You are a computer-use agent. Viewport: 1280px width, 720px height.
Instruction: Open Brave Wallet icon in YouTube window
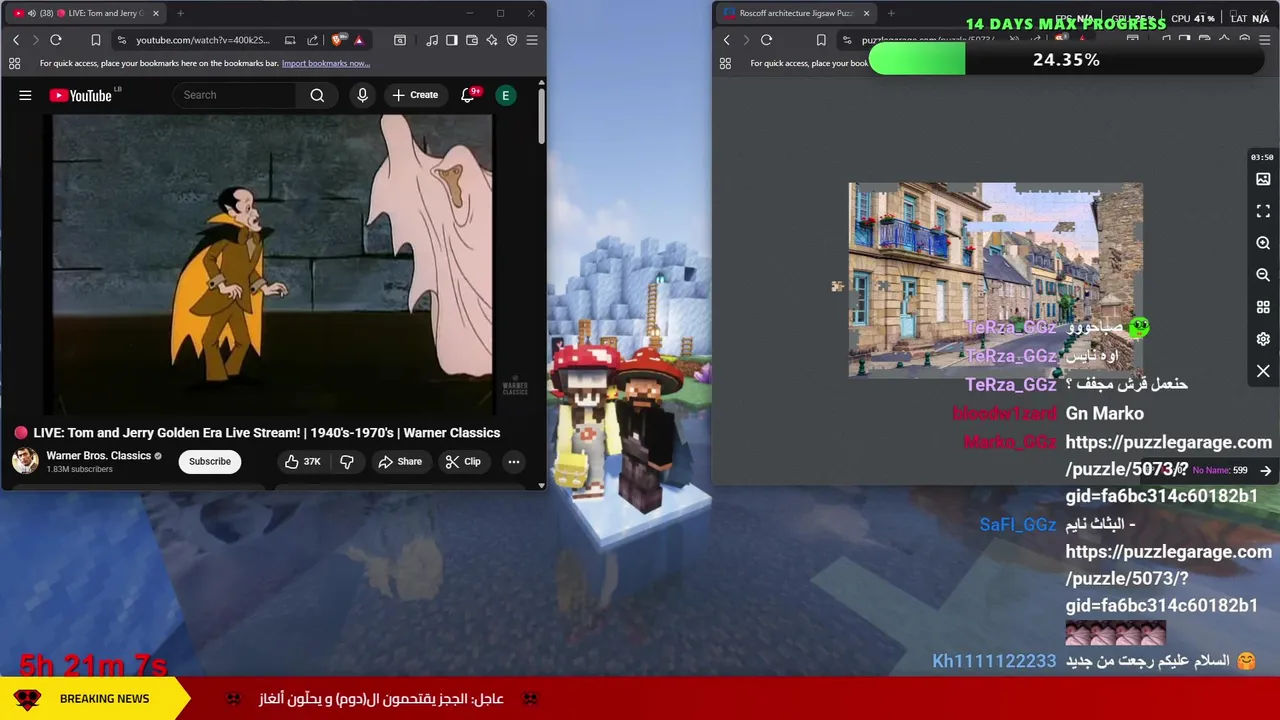click(x=472, y=40)
